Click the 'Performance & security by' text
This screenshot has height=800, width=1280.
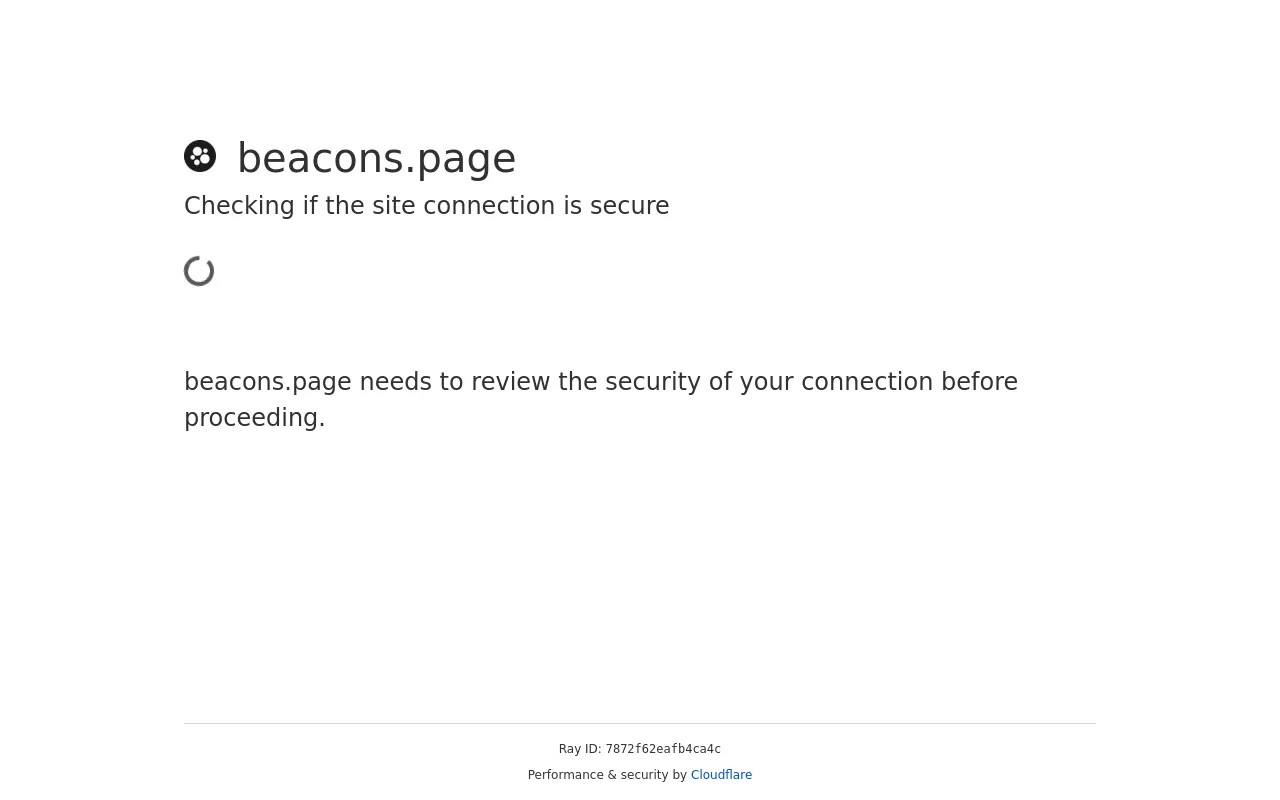607,775
